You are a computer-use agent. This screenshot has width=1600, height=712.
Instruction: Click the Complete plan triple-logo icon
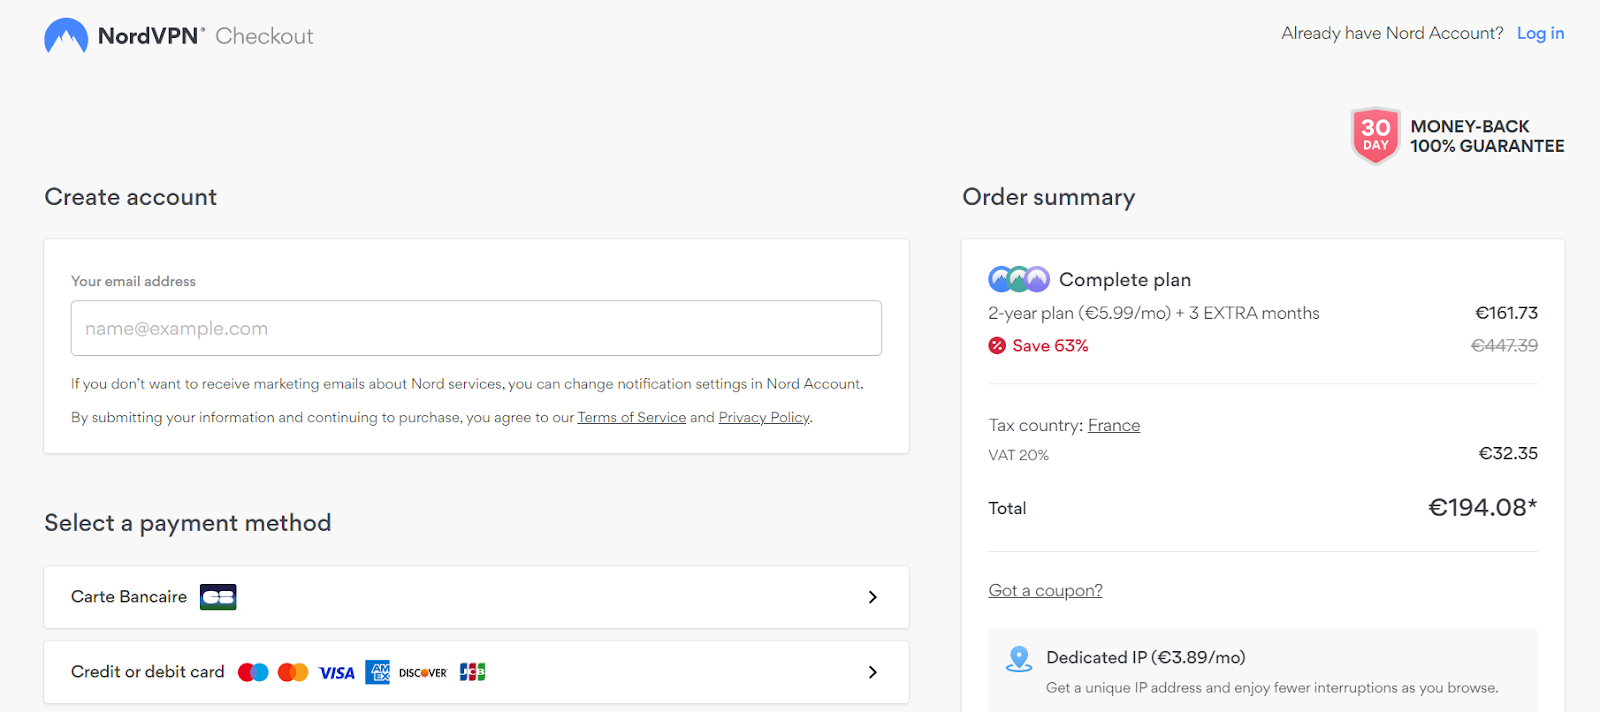coord(1018,279)
